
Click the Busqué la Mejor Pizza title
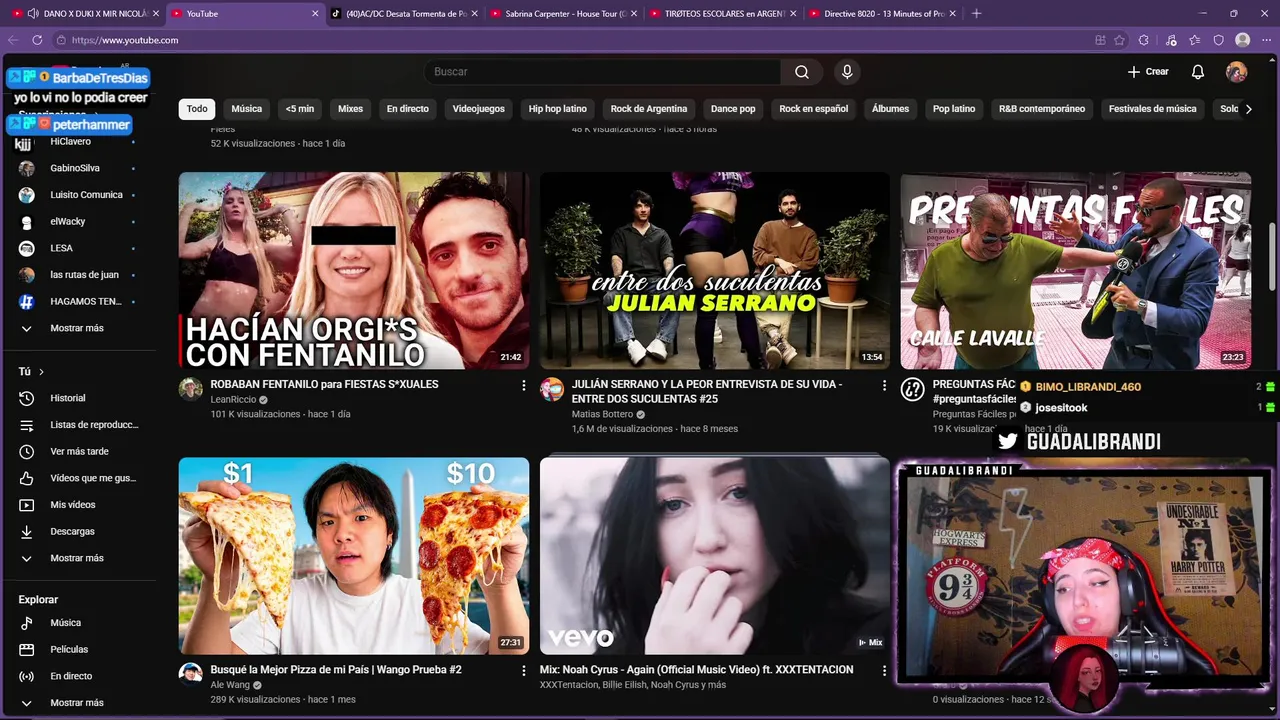tap(336, 670)
